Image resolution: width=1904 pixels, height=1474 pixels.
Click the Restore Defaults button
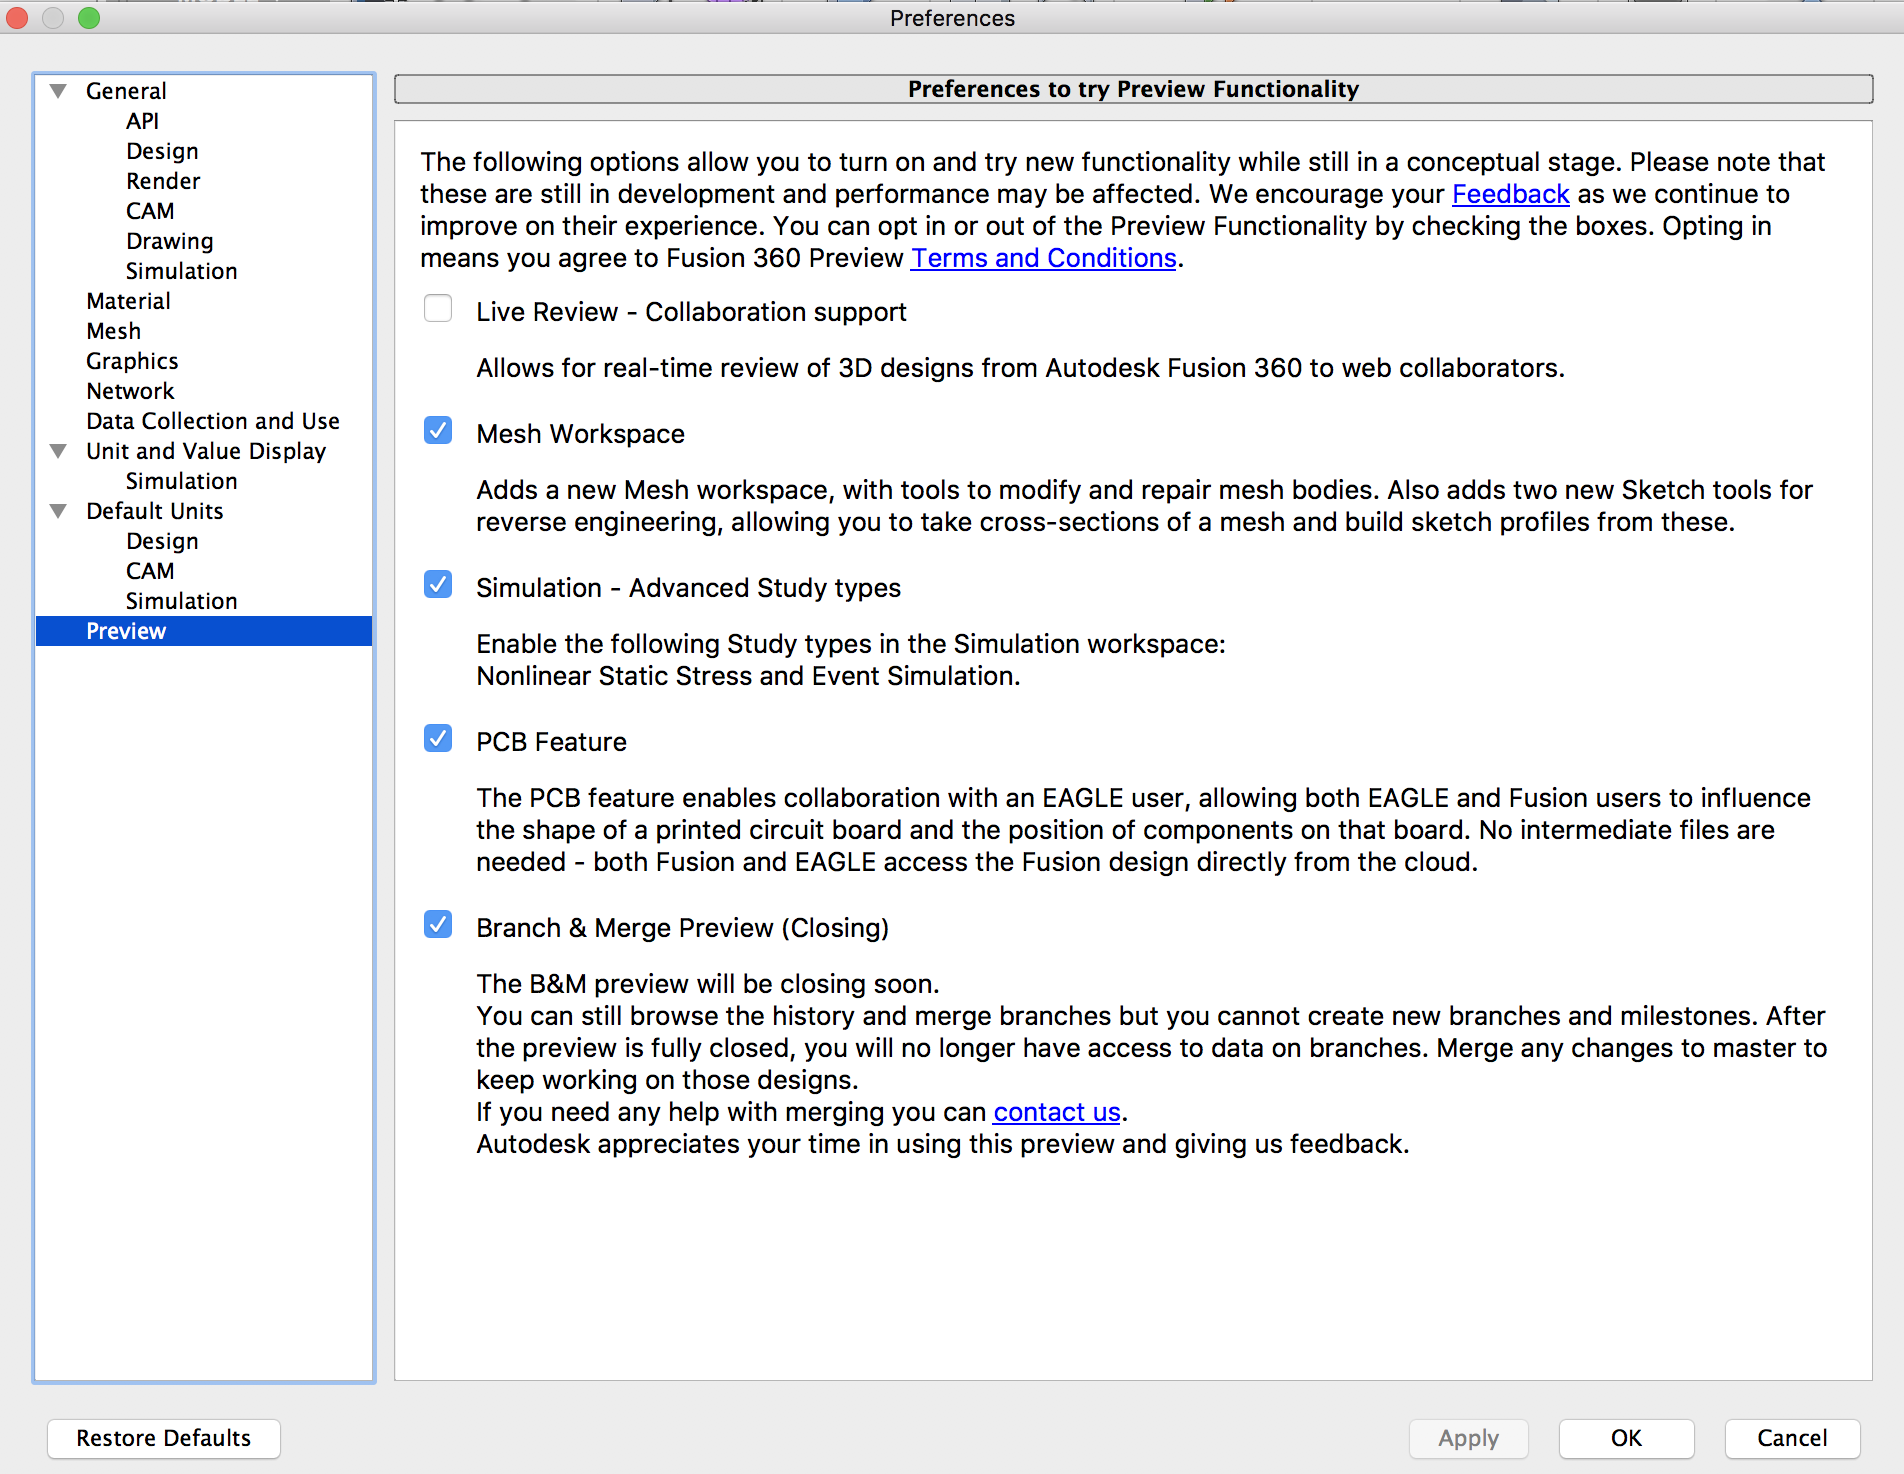point(164,1438)
